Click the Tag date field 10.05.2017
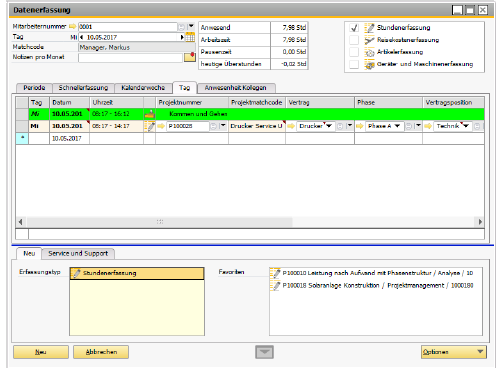 132,37
